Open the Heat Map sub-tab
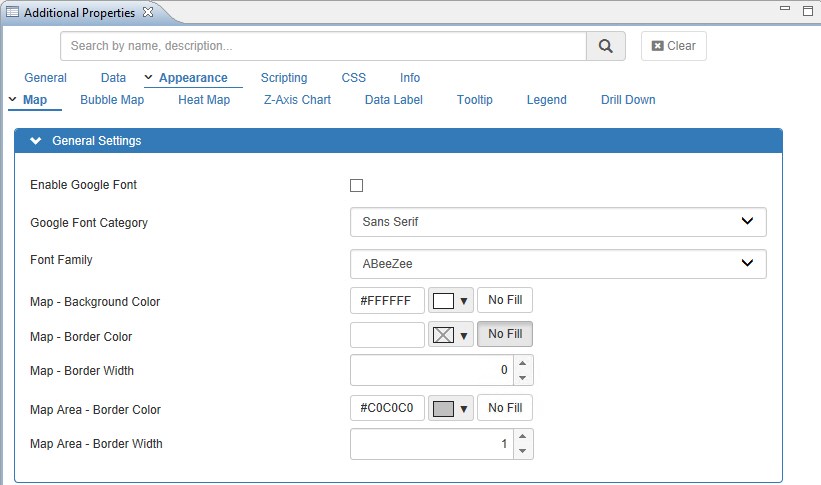Image resolution: width=821 pixels, height=485 pixels. tap(204, 100)
